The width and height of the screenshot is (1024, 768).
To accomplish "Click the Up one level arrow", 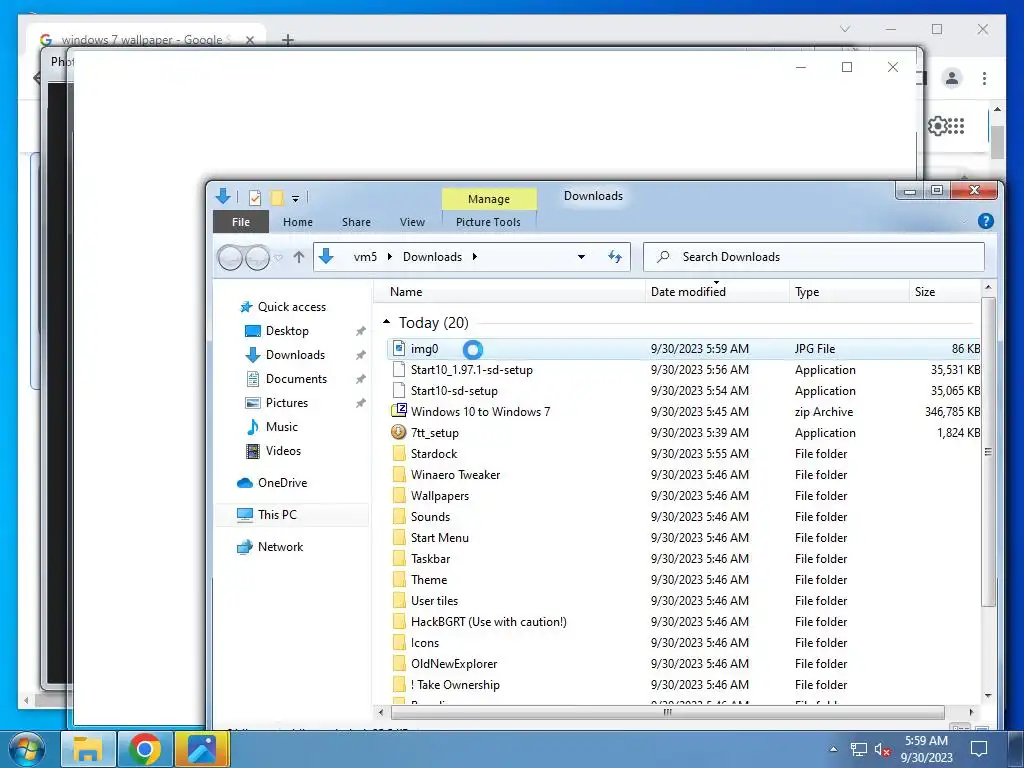I will tap(299, 257).
